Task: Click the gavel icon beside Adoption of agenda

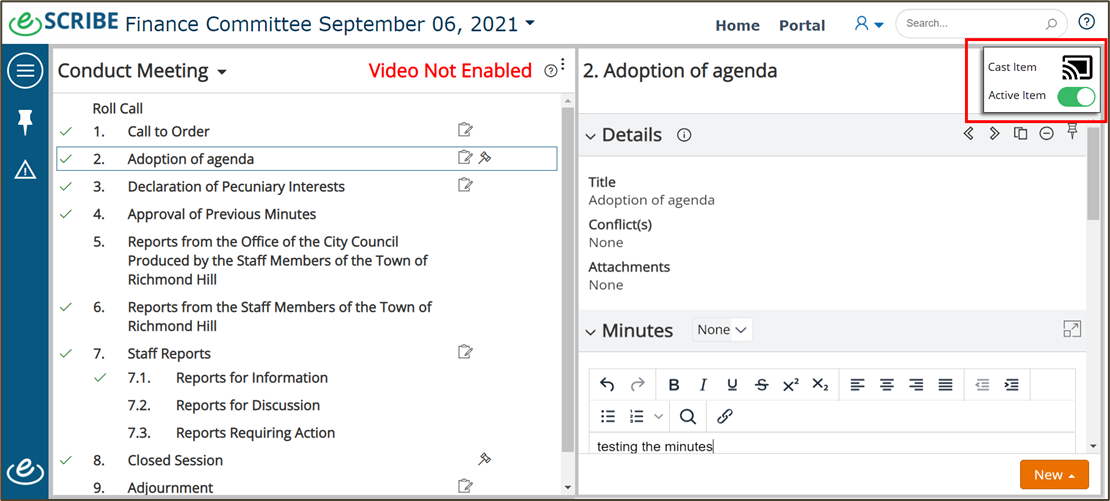Action: tap(485, 157)
